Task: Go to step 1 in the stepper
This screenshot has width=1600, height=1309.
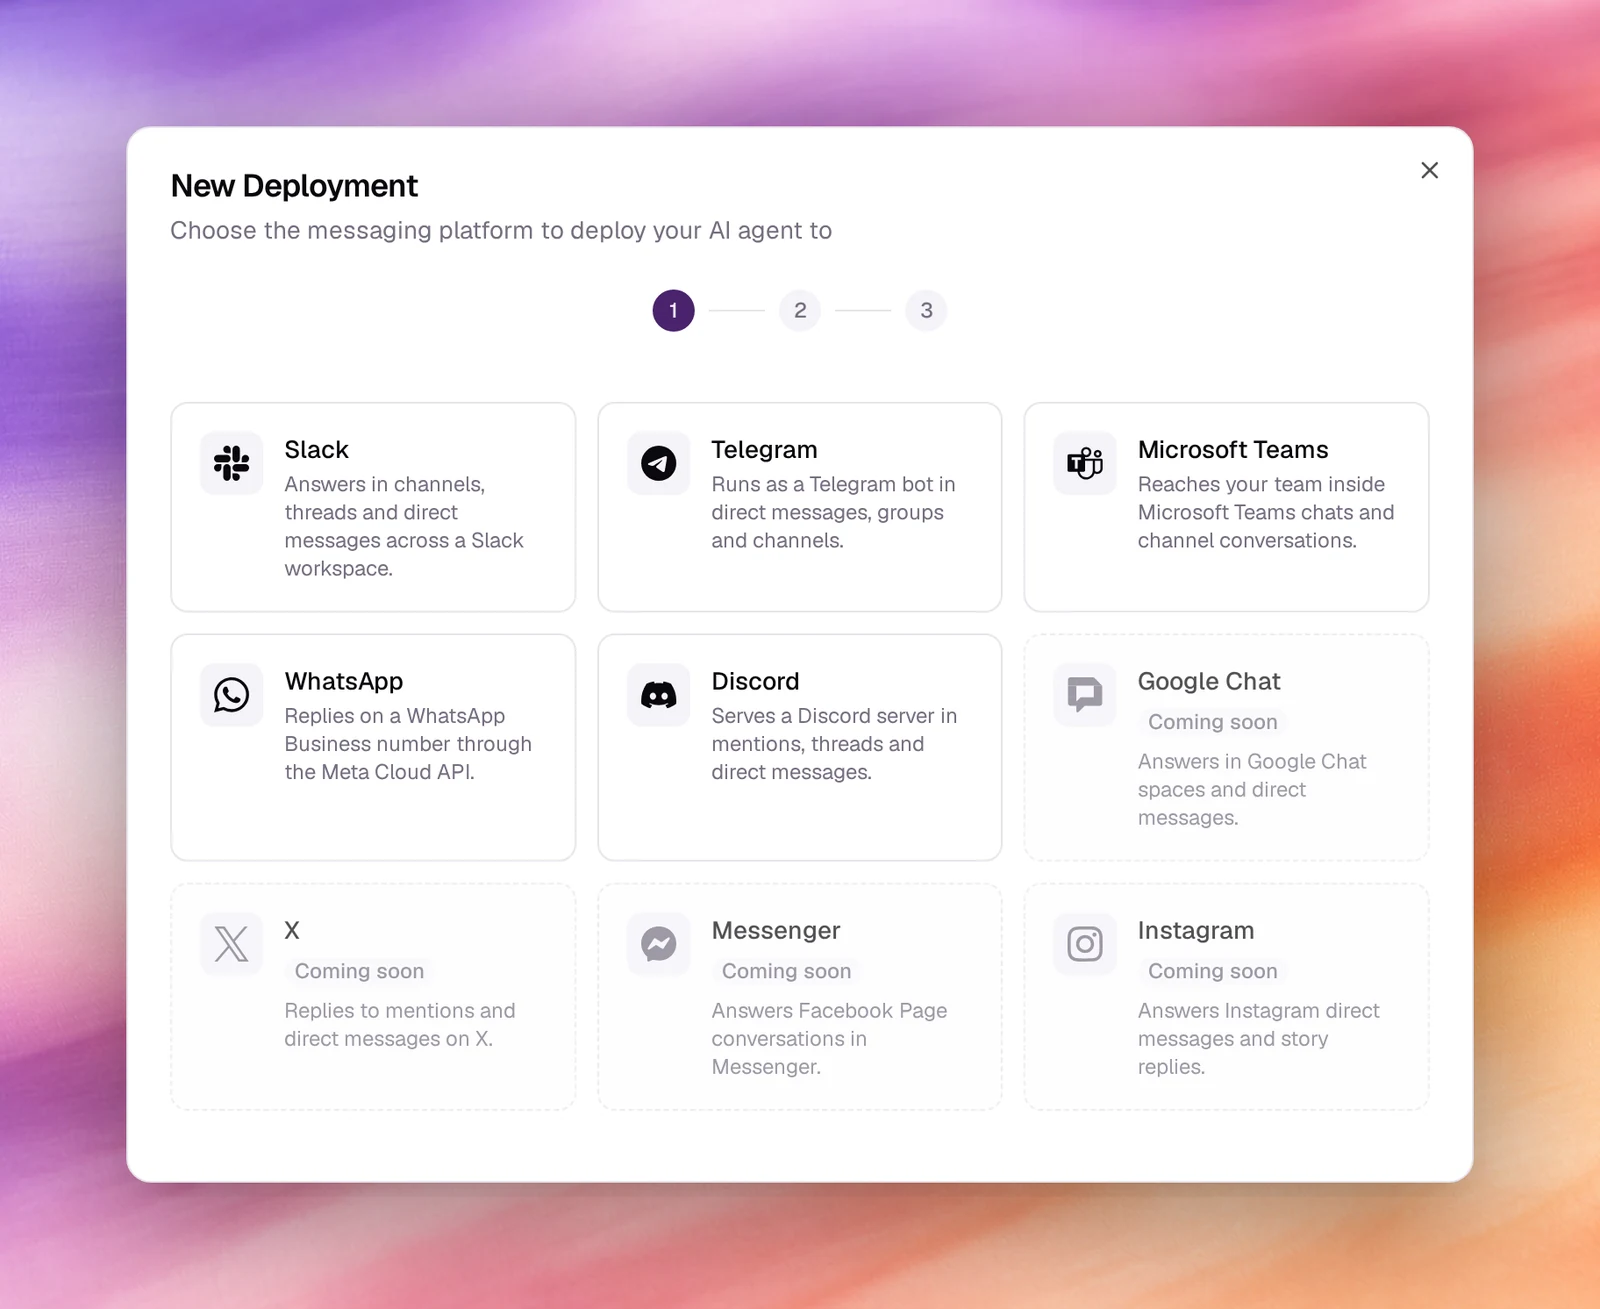Action: pyautogui.click(x=673, y=310)
